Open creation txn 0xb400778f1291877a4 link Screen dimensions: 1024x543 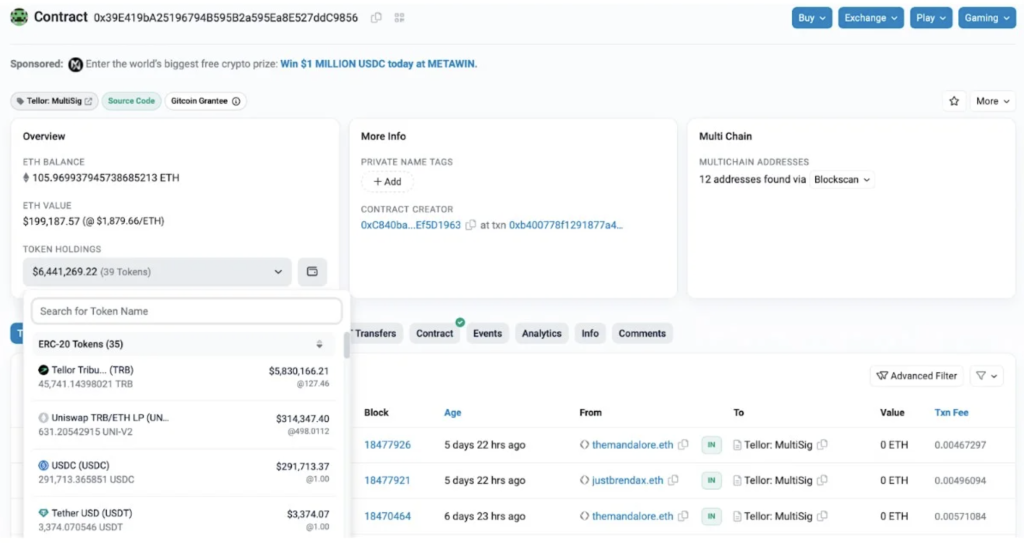(566, 225)
